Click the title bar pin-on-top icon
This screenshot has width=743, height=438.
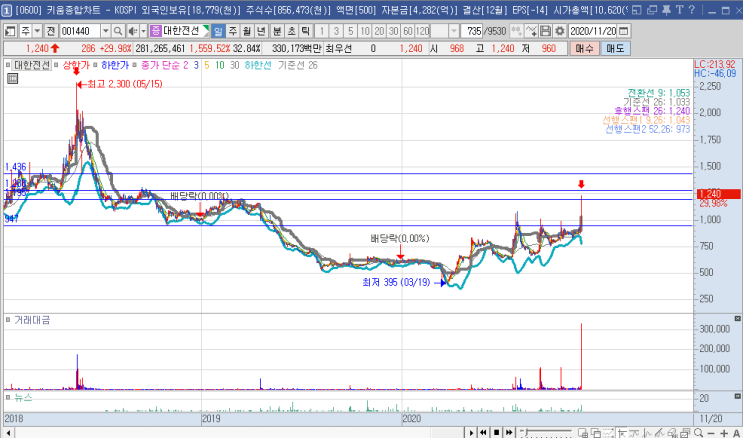tap(666, 9)
